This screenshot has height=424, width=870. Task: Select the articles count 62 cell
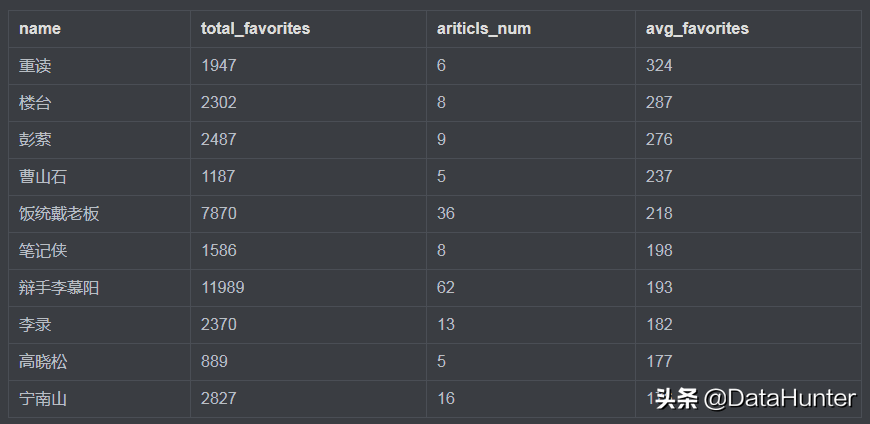coord(446,288)
